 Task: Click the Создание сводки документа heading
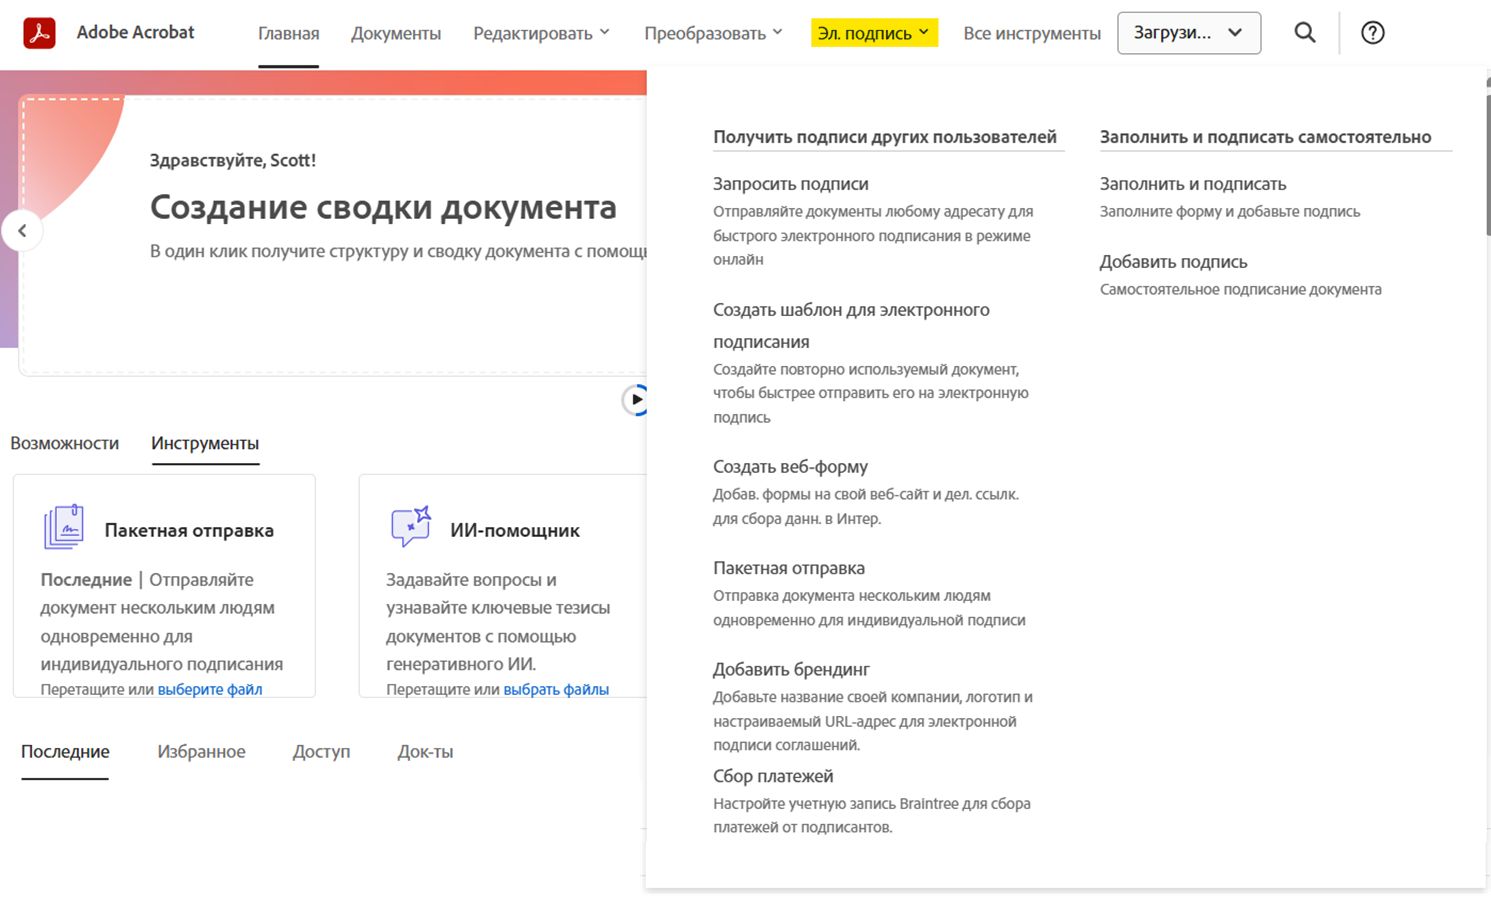pos(383,207)
